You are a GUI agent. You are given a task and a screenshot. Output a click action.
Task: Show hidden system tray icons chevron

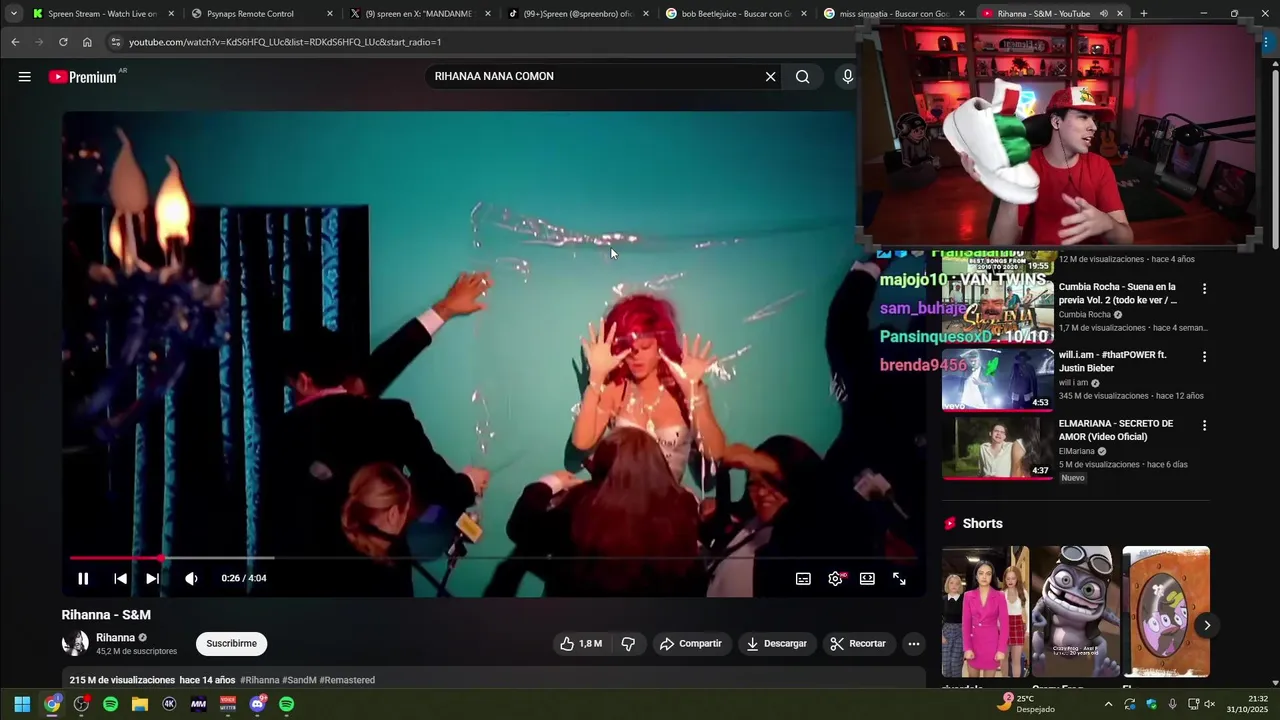click(x=1108, y=704)
